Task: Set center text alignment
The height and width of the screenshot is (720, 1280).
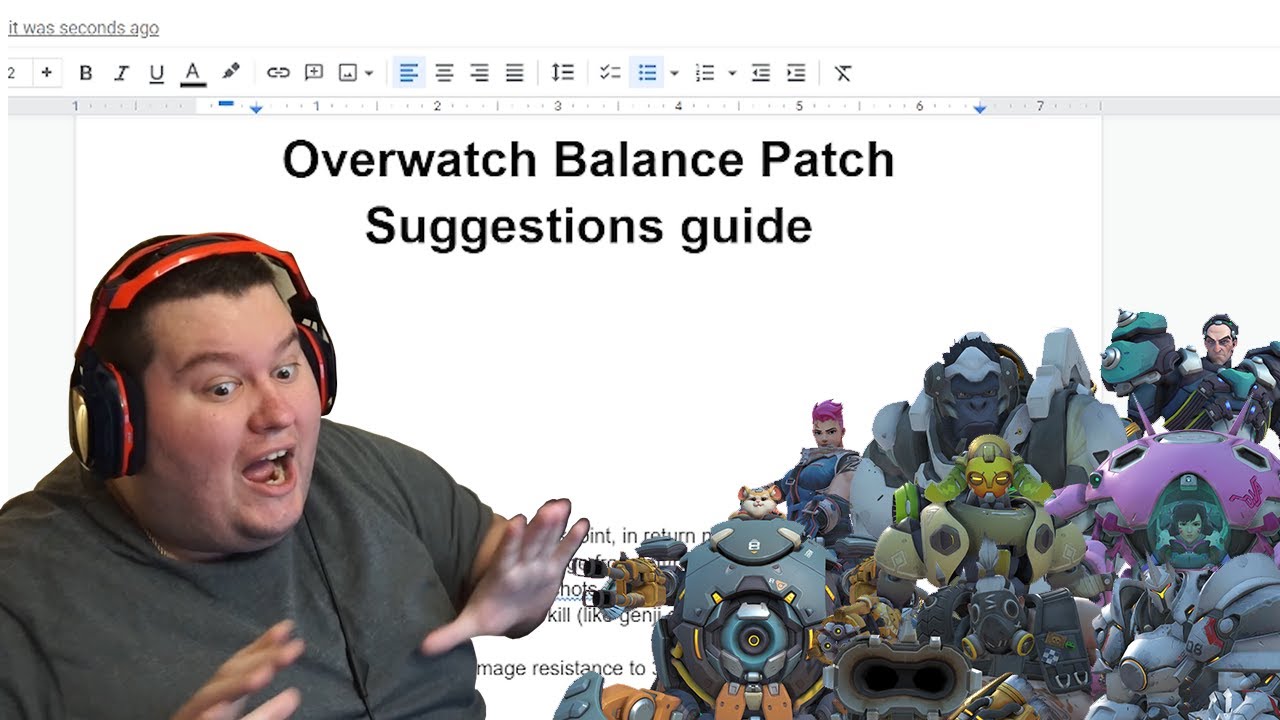Action: point(444,73)
